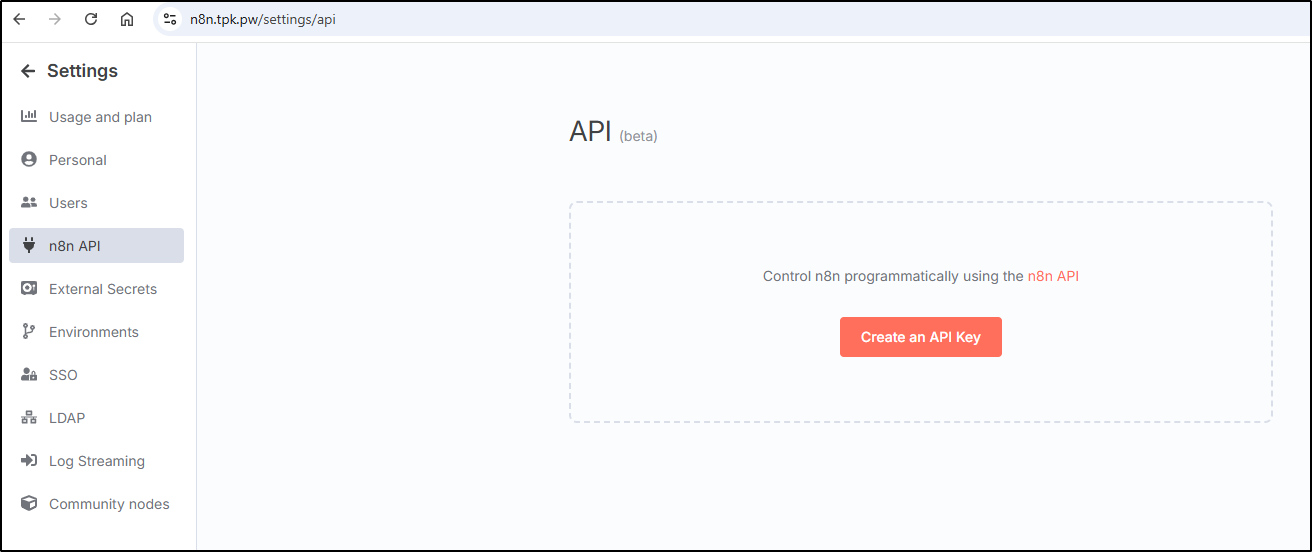This screenshot has height=552, width=1312.
Task: Click the browser back arrow
Action: point(19,19)
